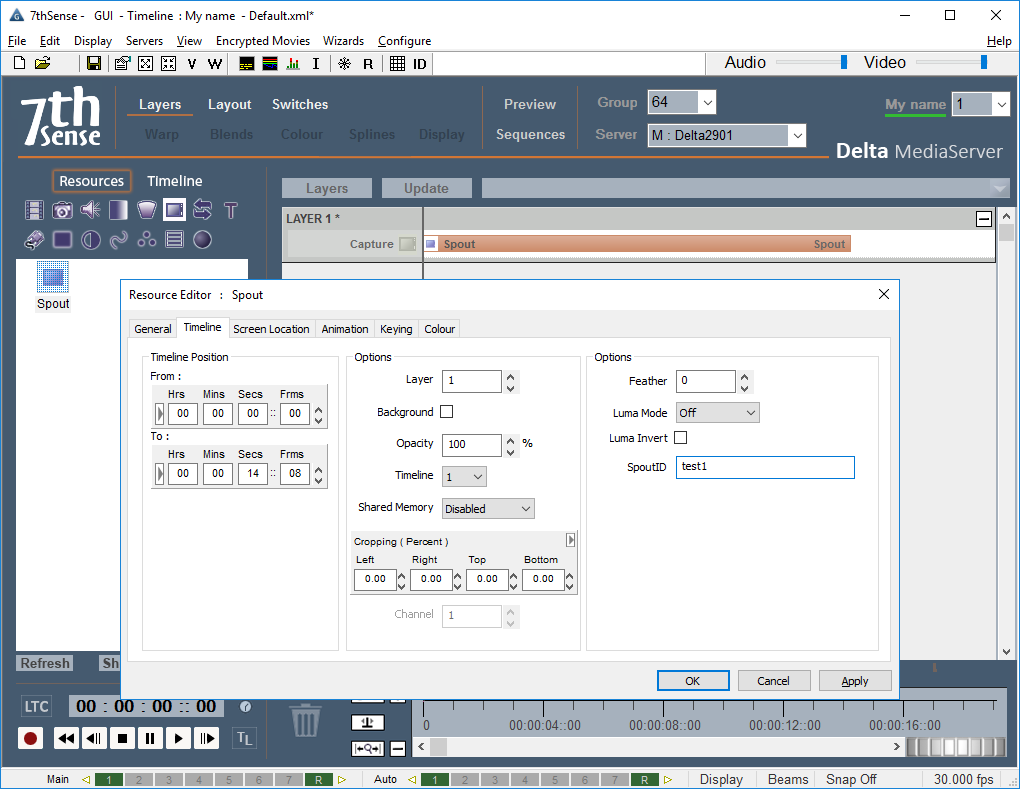The height and width of the screenshot is (789, 1020).
Task: Select the Camera image resource icon
Action: [62, 210]
